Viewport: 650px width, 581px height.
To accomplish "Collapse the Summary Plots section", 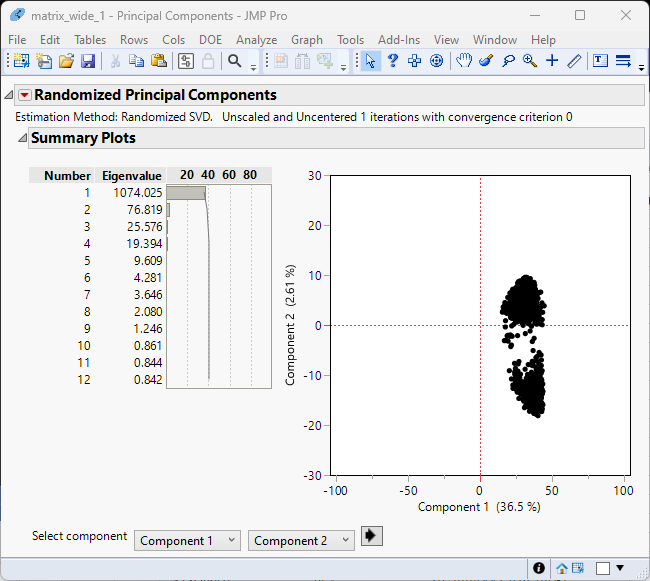I will click(22, 138).
